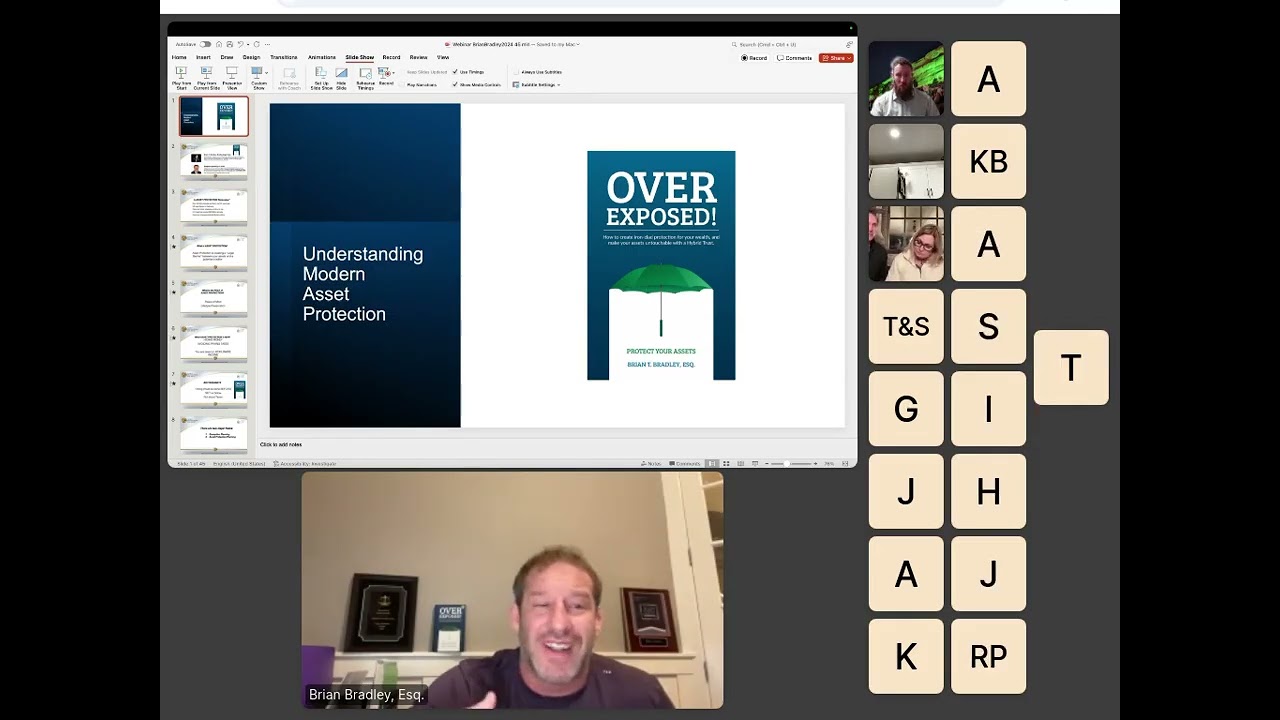Click English (United States) language indicator

239,464
